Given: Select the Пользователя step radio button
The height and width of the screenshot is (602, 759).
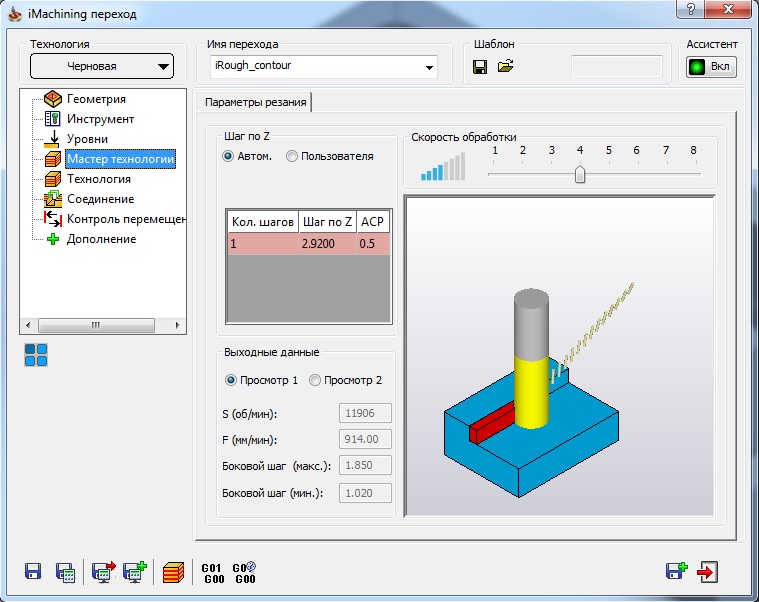Looking at the screenshot, I should 291,156.
